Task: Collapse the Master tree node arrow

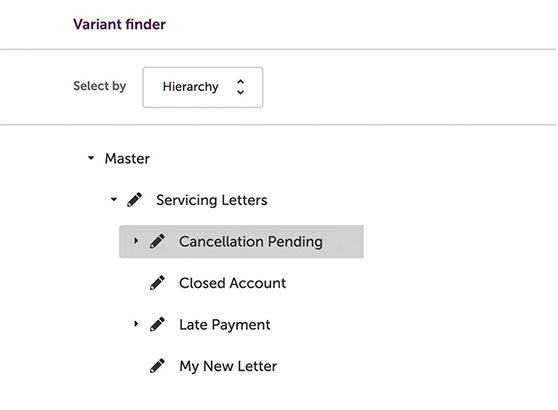Action: click(x=91, y=158)
